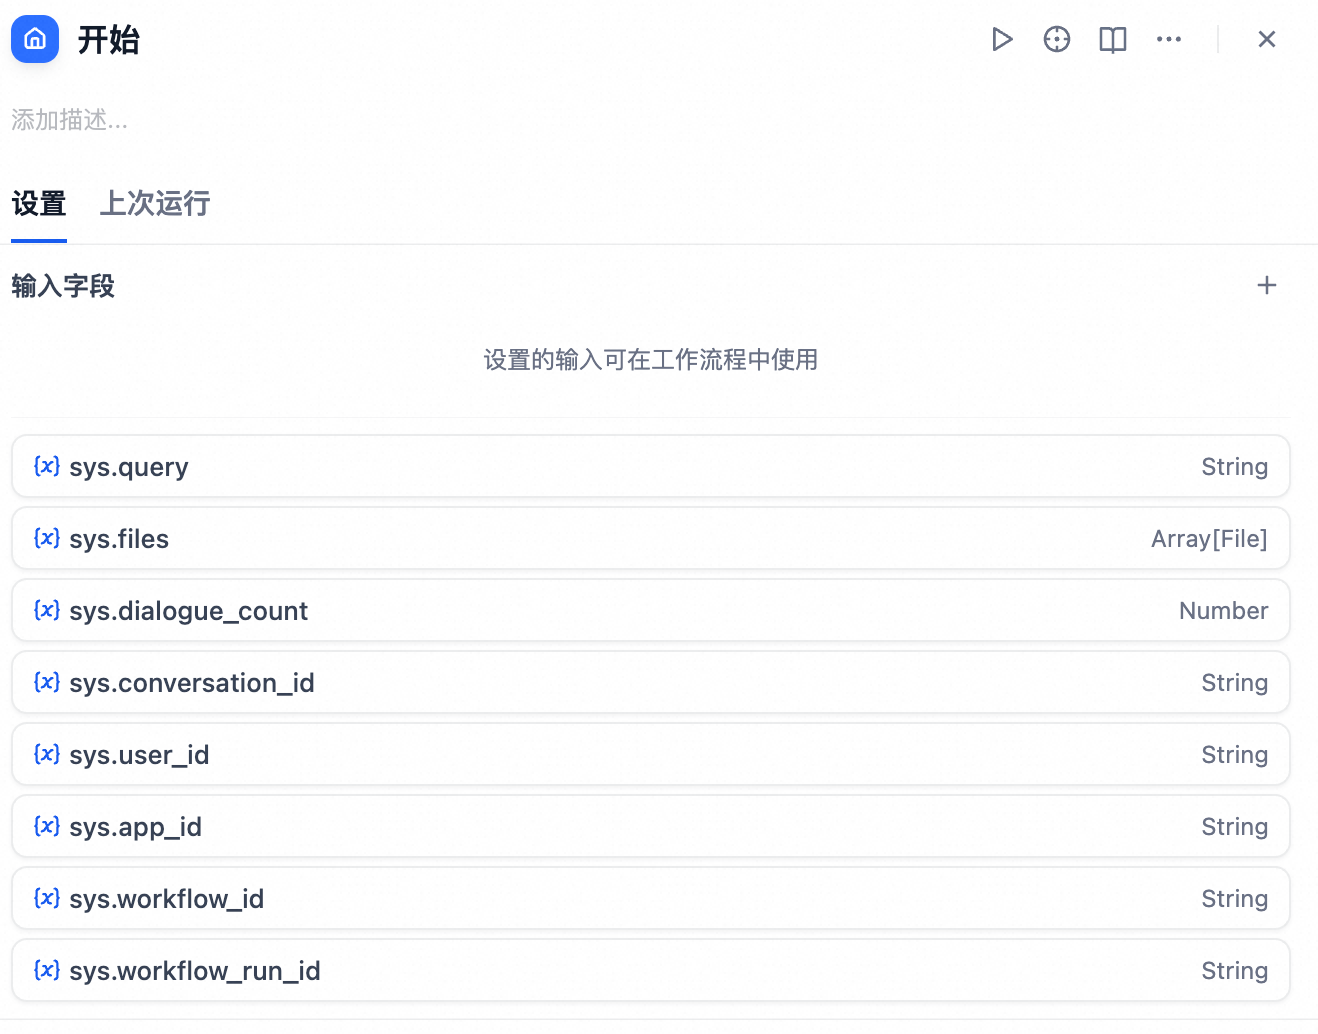Select the sys.dialogue_count variable row
Viewport: 1318px width, 1034px height.
651,610
